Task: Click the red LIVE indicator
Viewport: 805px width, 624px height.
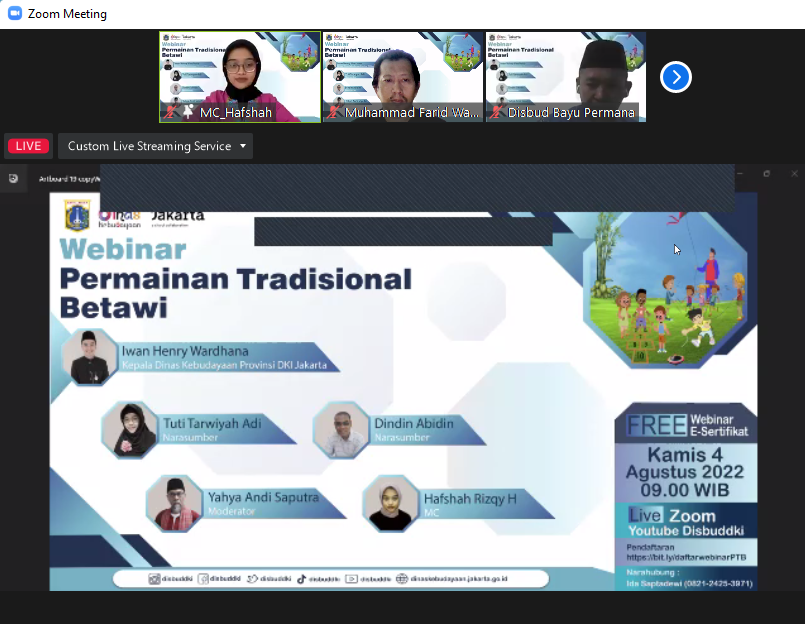Action: pyautogui.click(x=28, y=146)
